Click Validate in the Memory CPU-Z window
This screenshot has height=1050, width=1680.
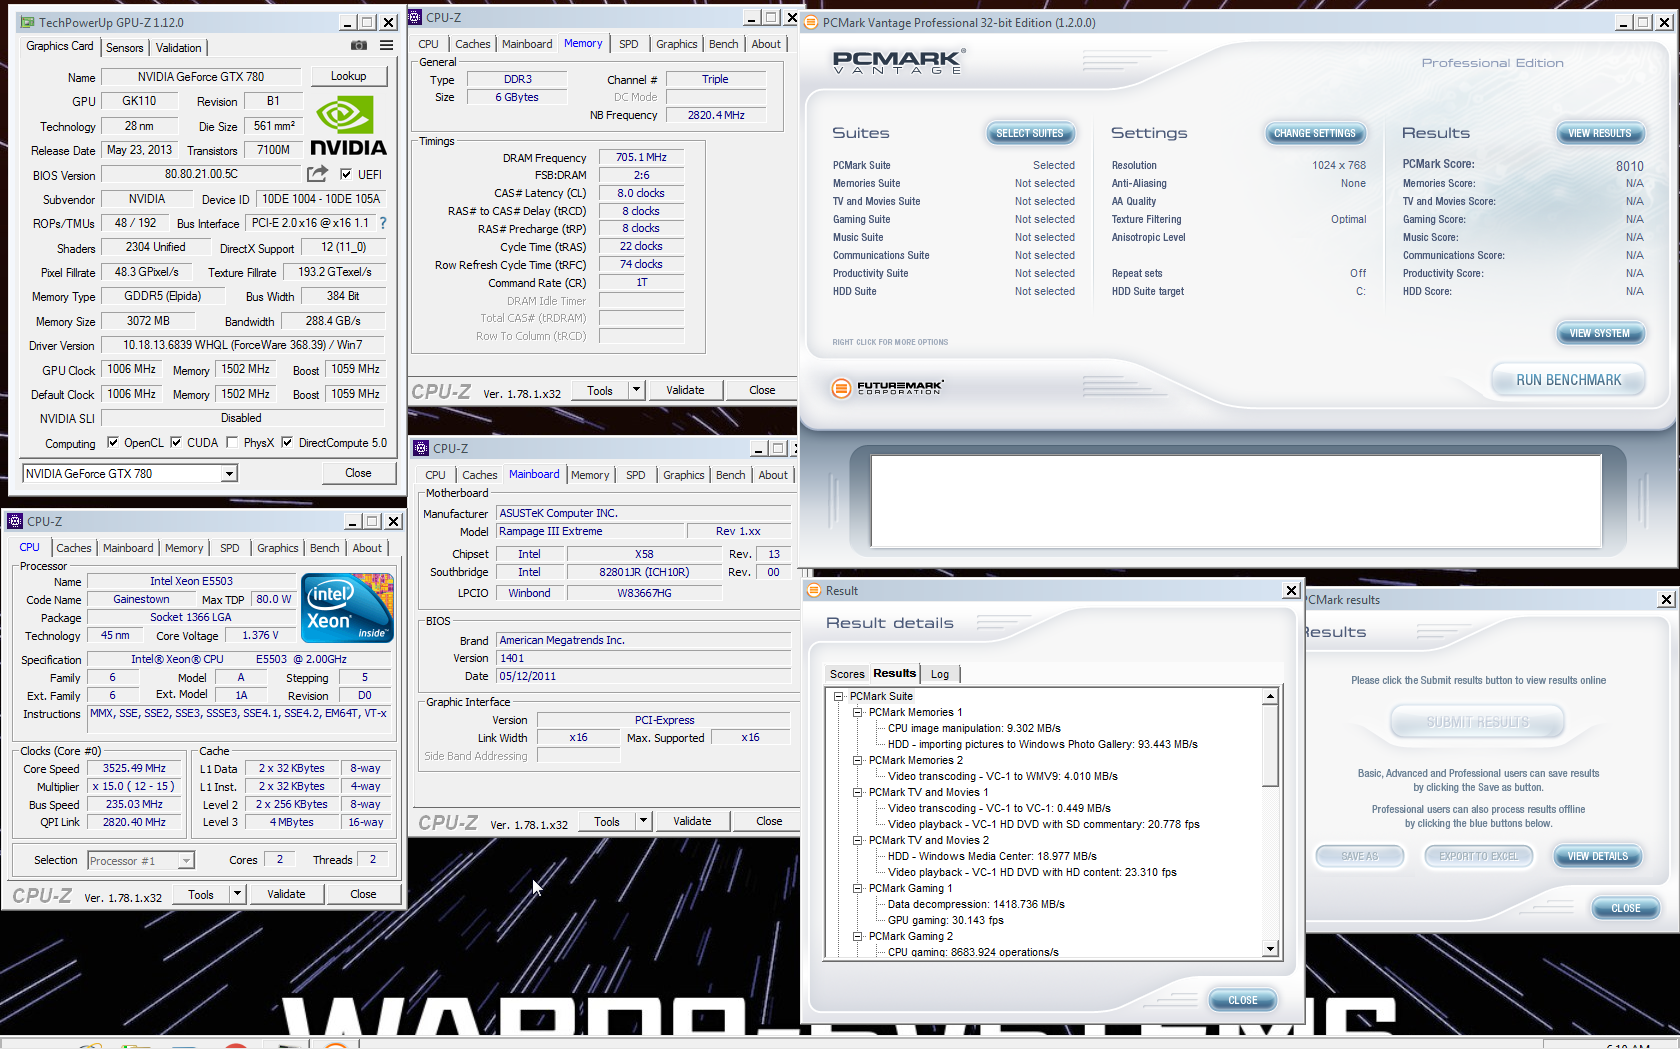click(x=685, y=390)
